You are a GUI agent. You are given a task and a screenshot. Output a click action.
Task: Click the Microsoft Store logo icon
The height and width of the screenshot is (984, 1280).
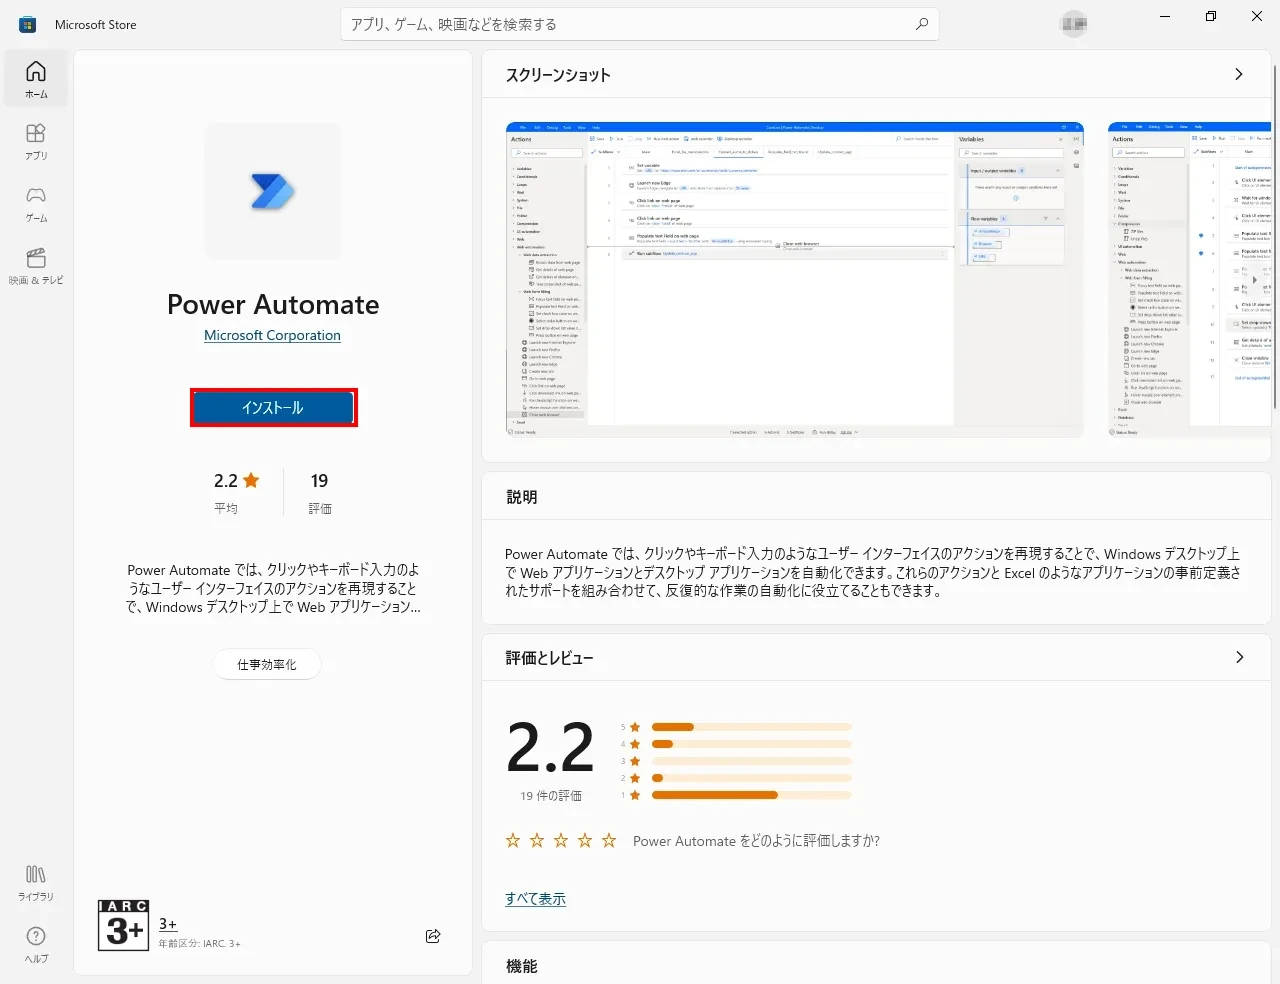pyautogui.click(x=28, y=24)
